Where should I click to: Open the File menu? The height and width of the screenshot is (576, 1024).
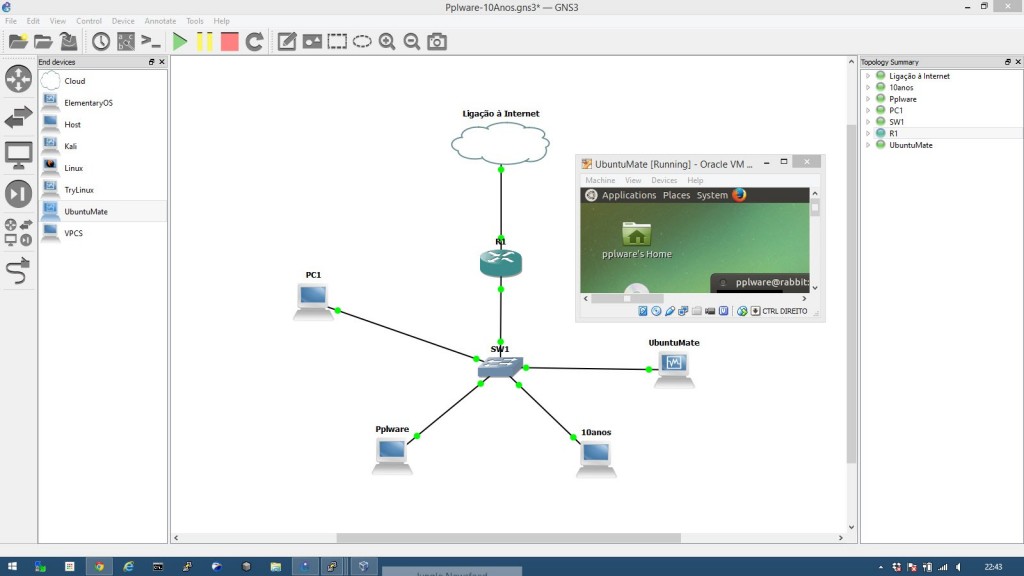pyautogui.click(x=11, y=21)
